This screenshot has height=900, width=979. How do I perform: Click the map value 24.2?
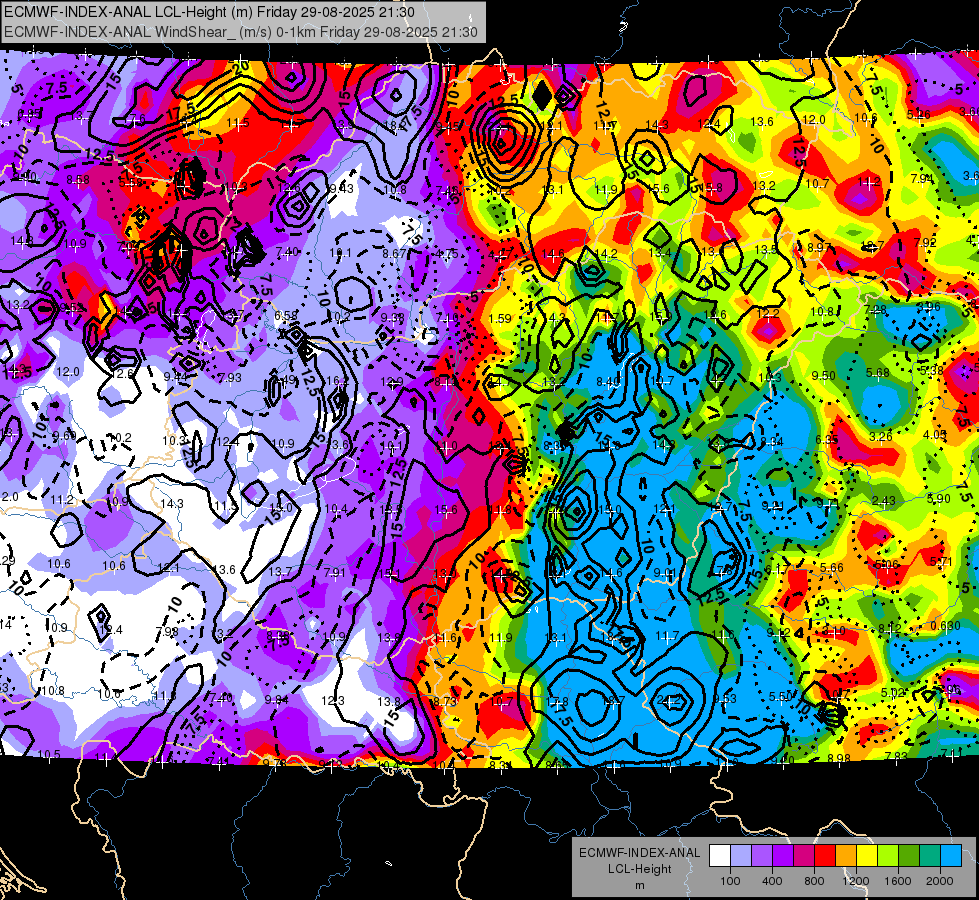[667, 700]
